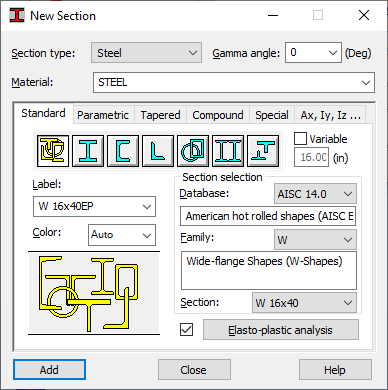Open the Tapered tab
Image resolution: width=388 pixels, height=390 pixels.
[x=160, y=115]
